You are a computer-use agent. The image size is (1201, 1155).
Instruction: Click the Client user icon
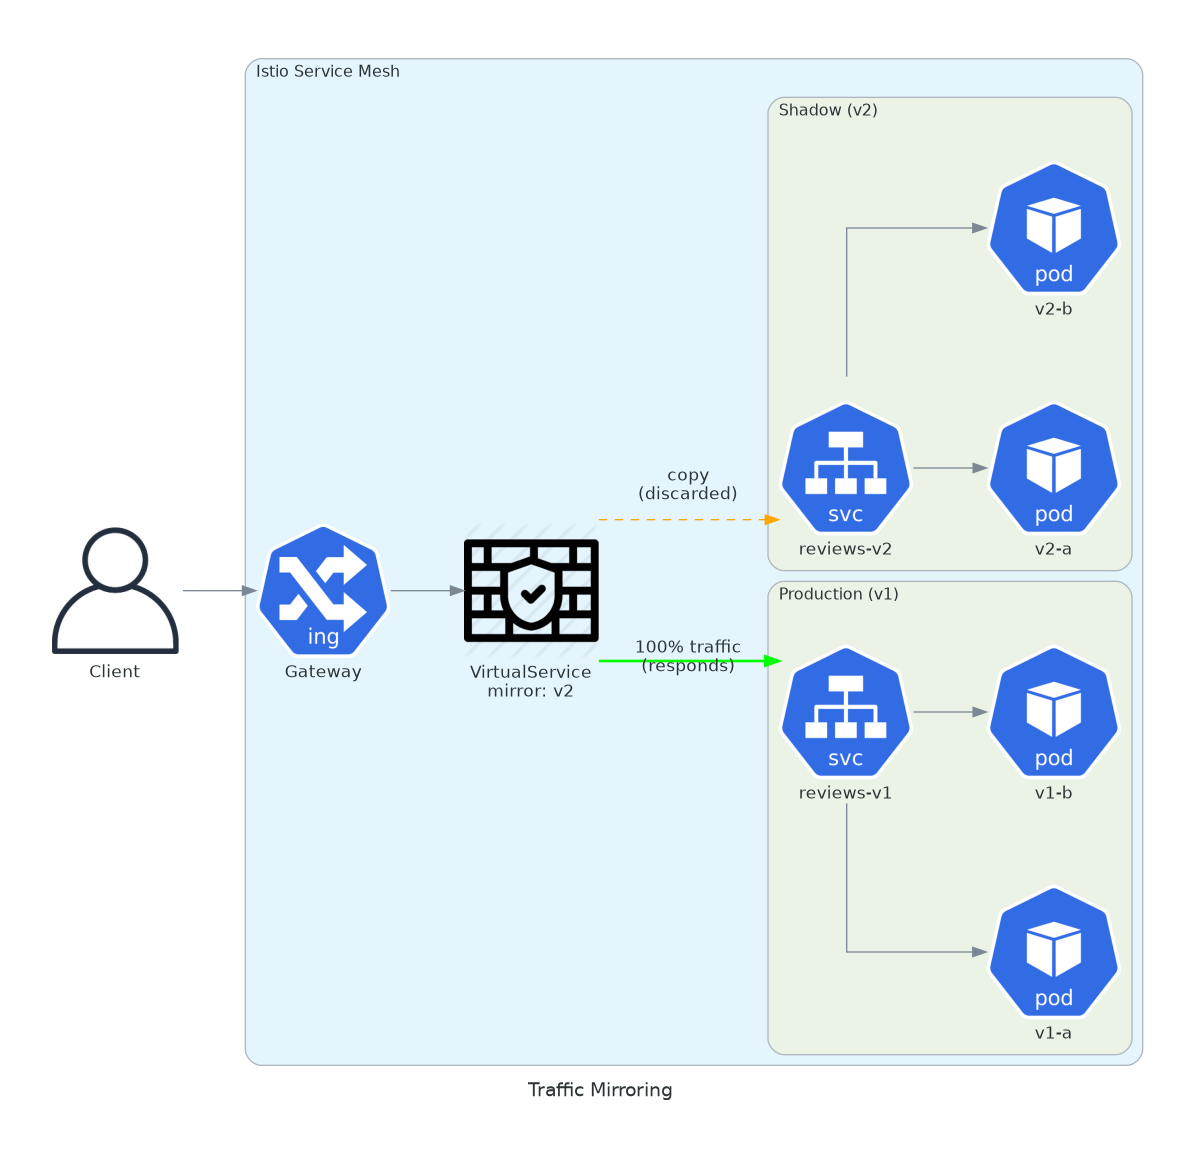tap(115, 590)
